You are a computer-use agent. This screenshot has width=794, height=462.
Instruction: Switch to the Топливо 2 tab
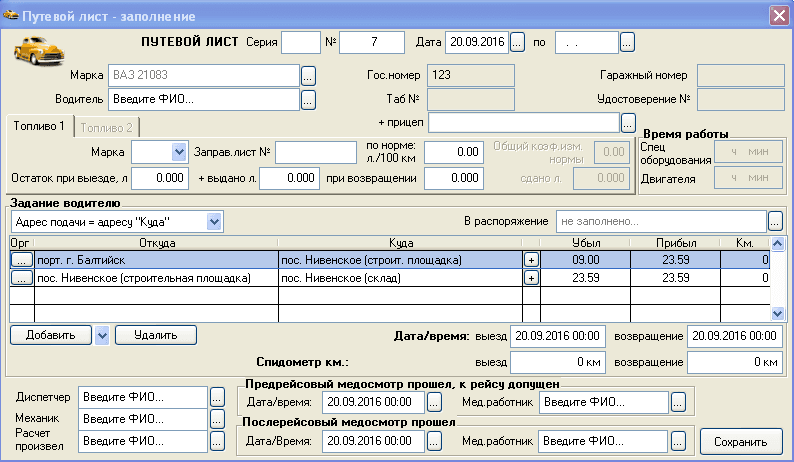point(106,128)
